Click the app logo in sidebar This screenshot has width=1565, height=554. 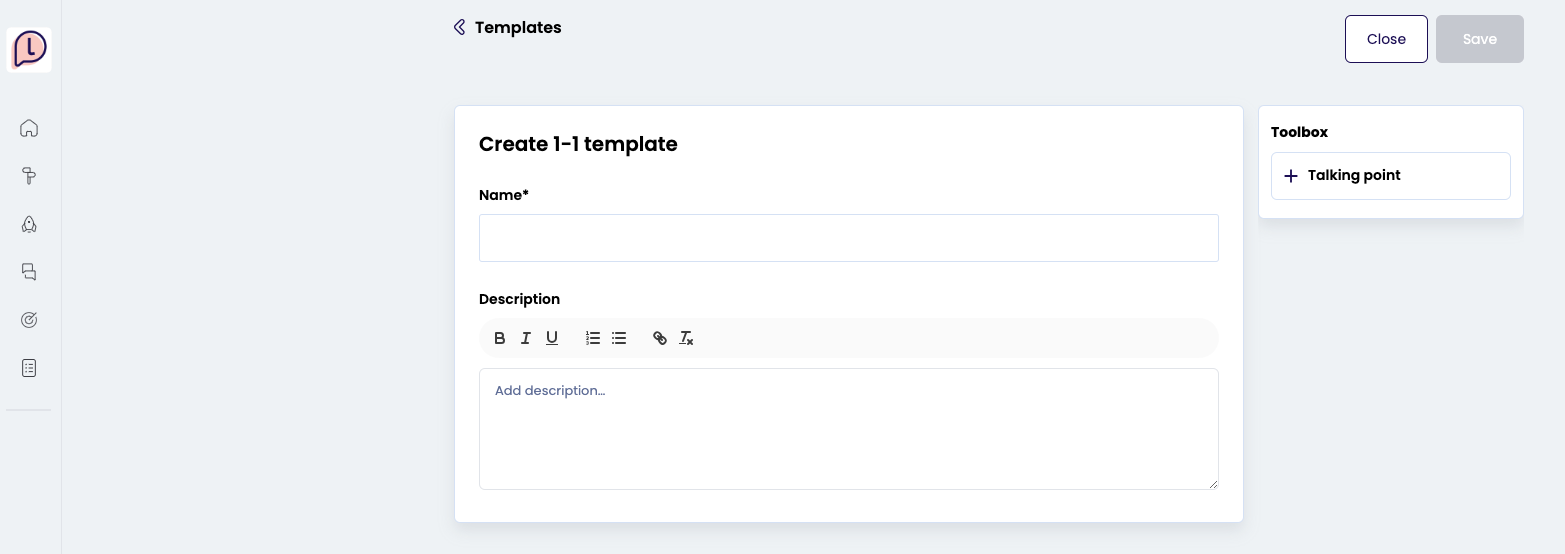click(x=29, y=49)
